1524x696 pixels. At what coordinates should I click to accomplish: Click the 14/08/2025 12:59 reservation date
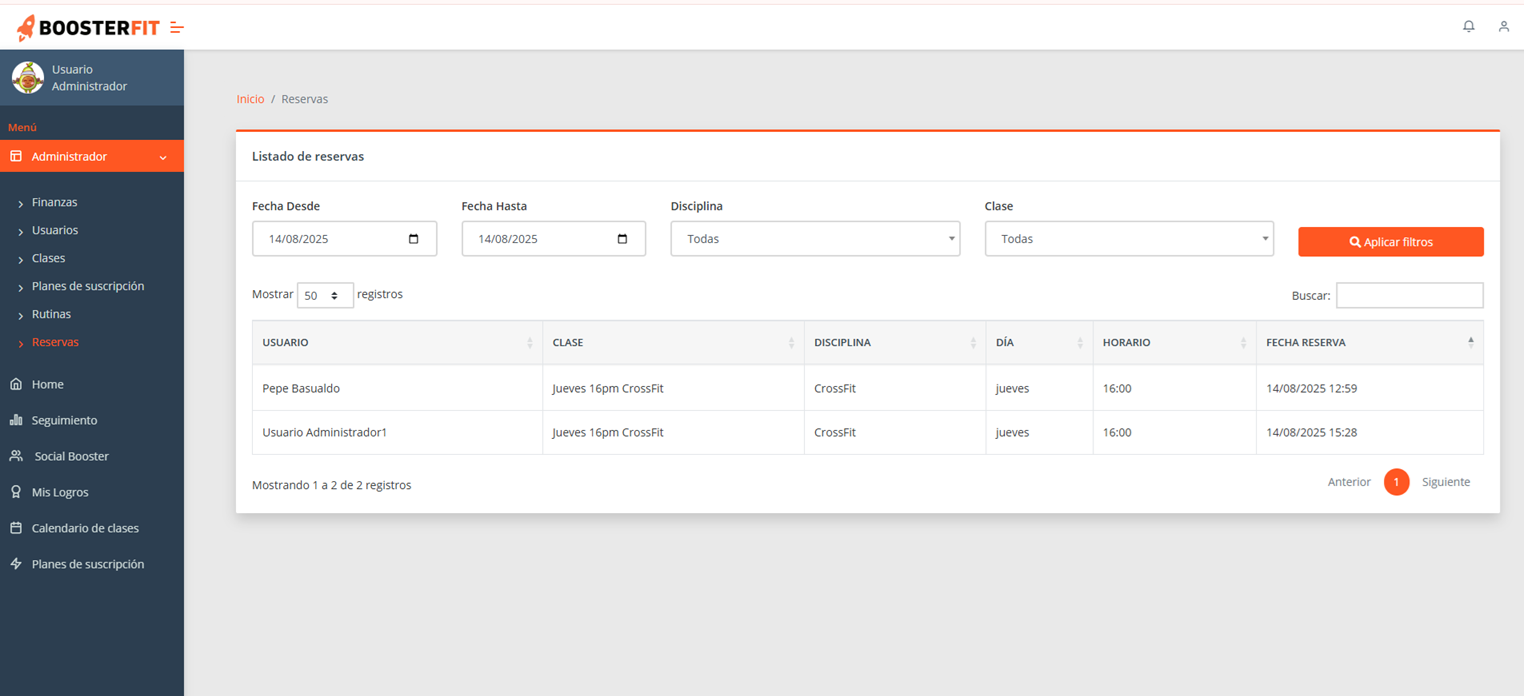click(1311, 388)
